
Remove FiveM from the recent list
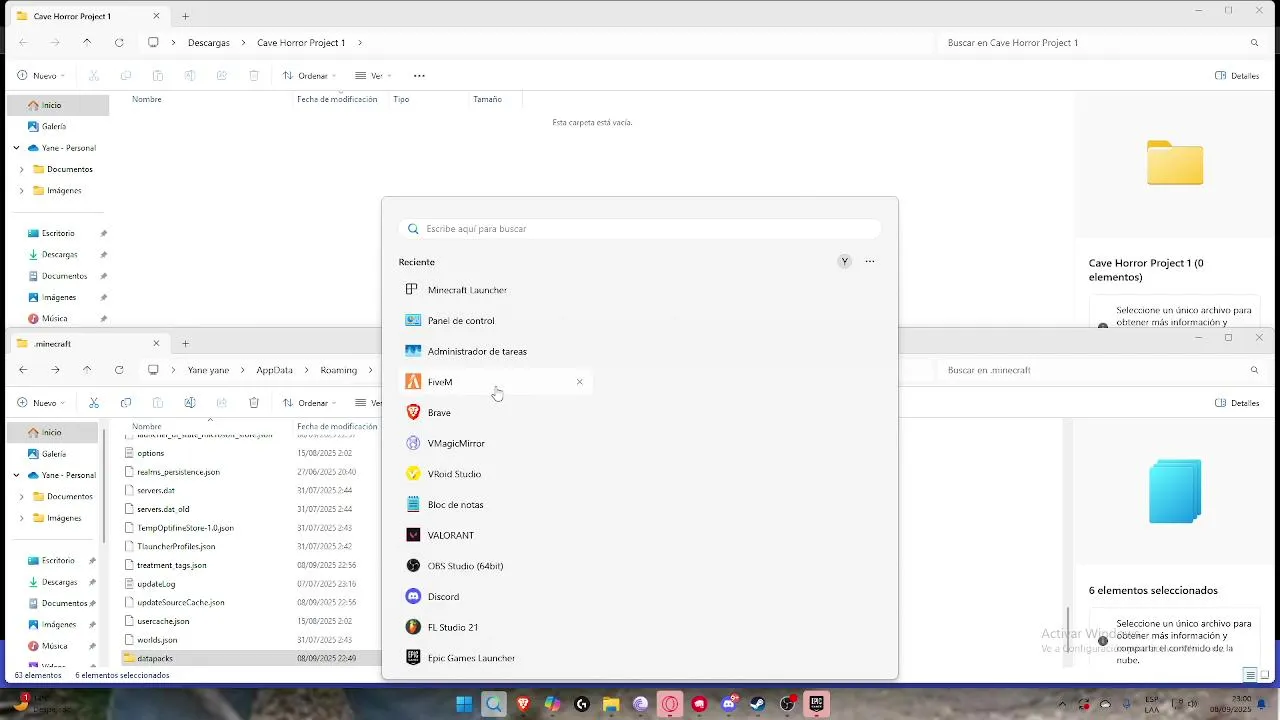coord(579,382)
